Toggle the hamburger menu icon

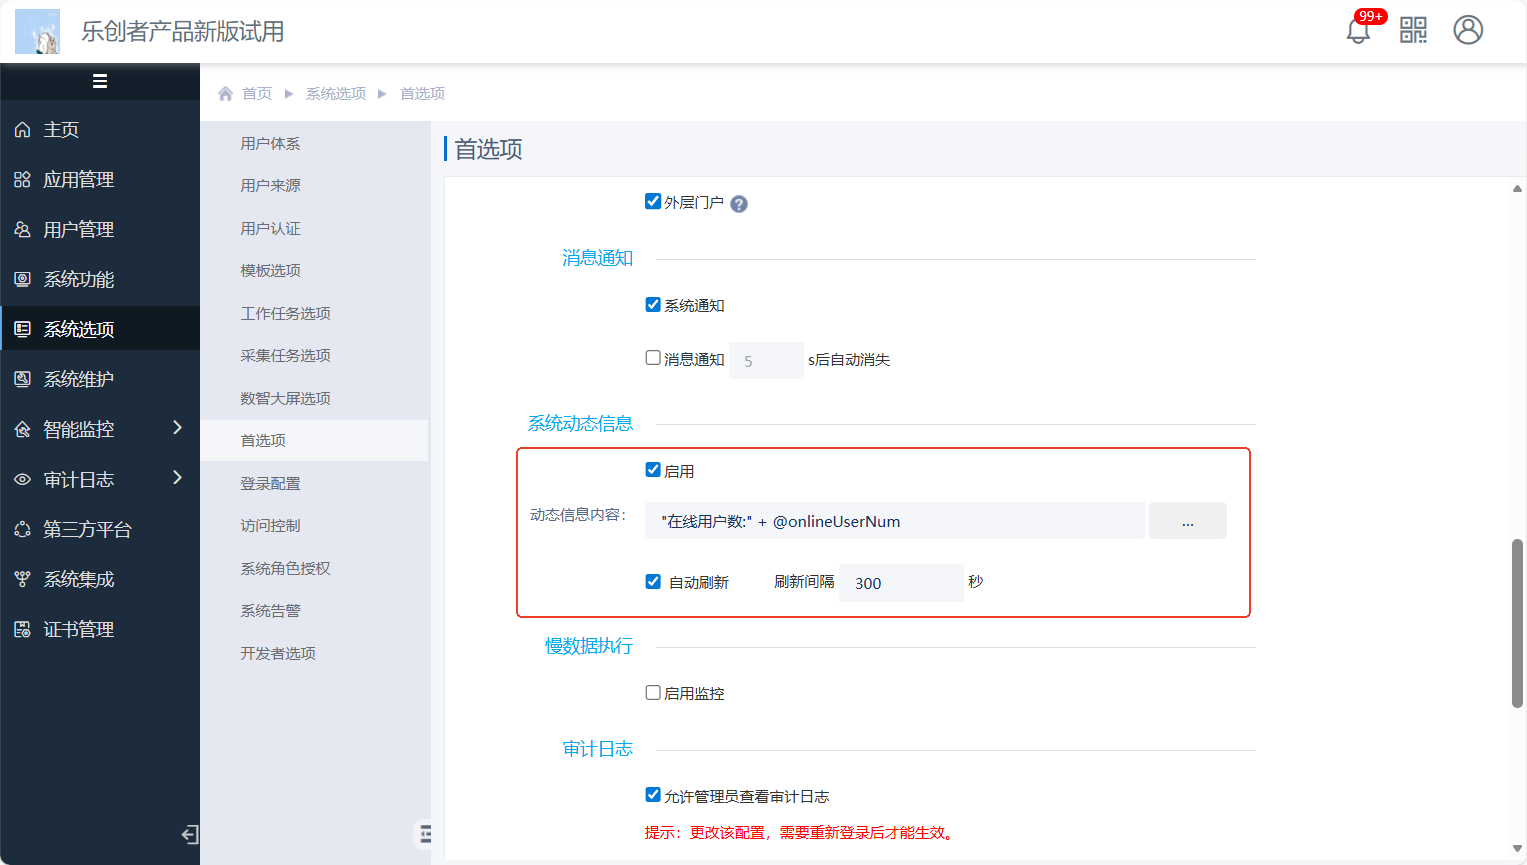[100, 82]
